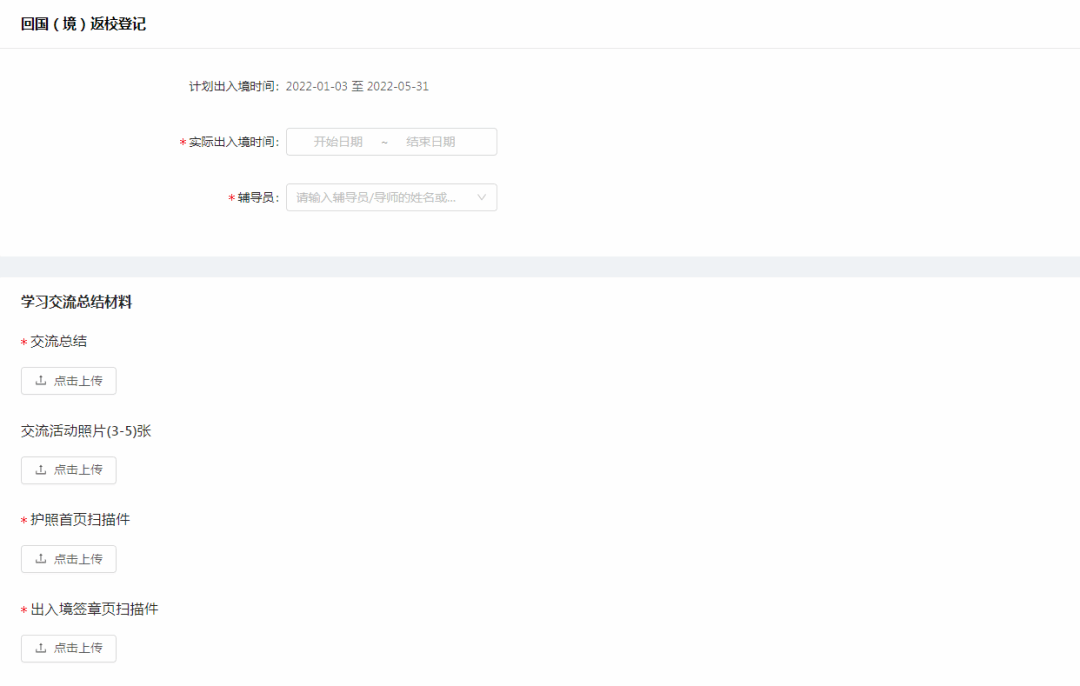Click the 出入境签章页扫描件 item label
This screenshot has width=1080, height=686.
(x=94, y=609)
